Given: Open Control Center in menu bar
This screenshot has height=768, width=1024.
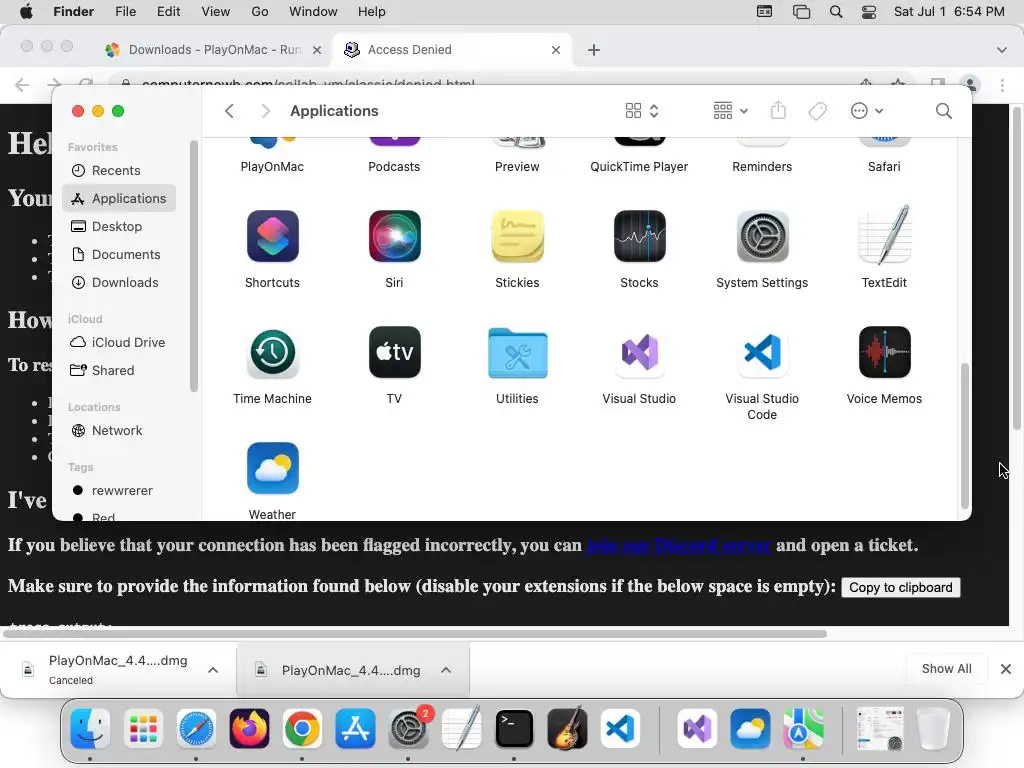Looking at the screenshot, I should coord(869,12).
